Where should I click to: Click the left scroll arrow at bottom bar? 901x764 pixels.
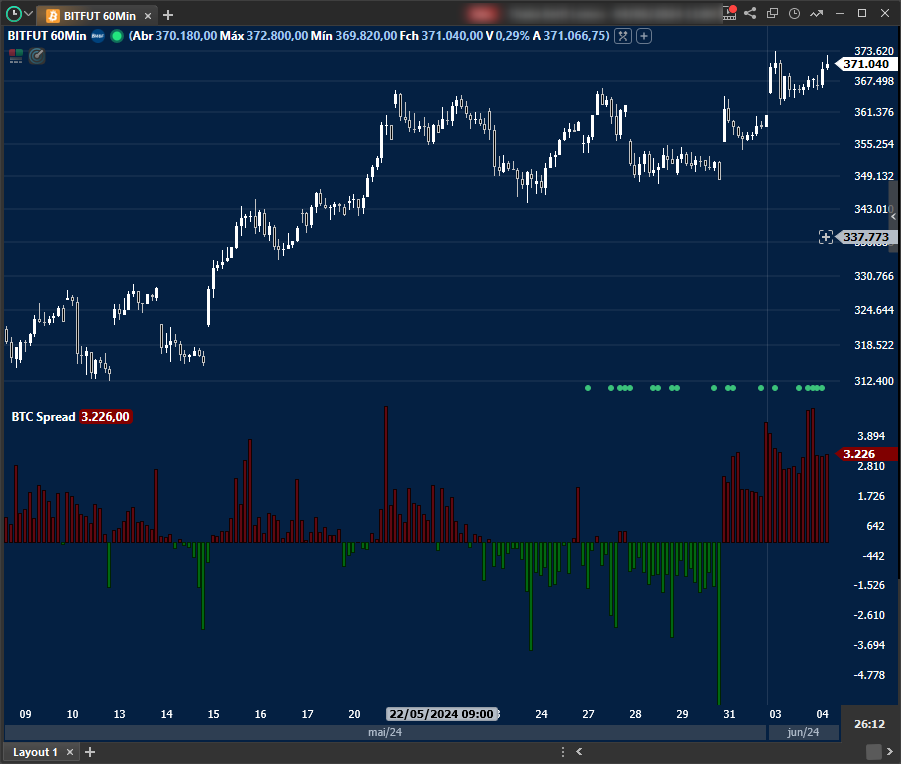pos(579,751)
